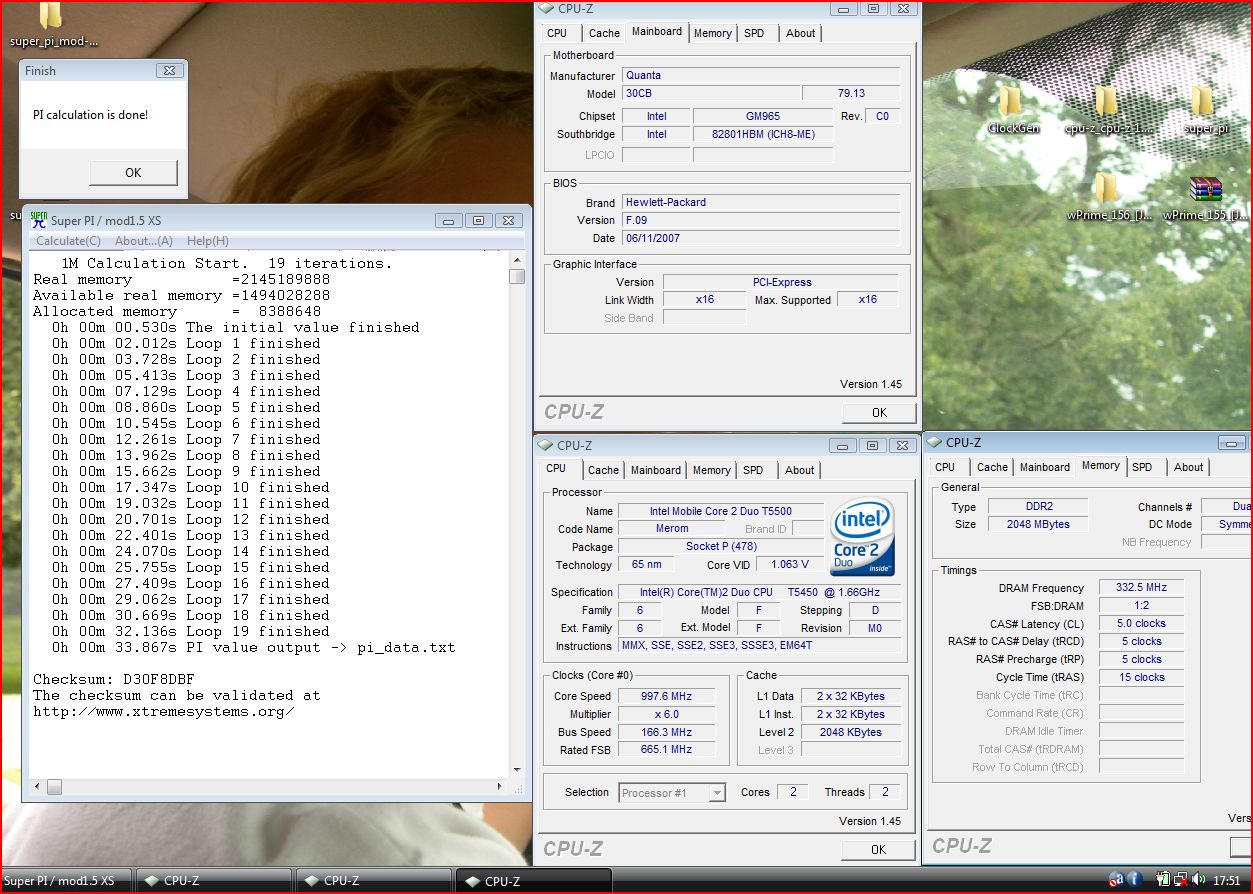This screenshot has width=1253, height=894.
Task: Click the Instructions field listing MMX, SSE, SSE2
Action: (x=760, y=646)
